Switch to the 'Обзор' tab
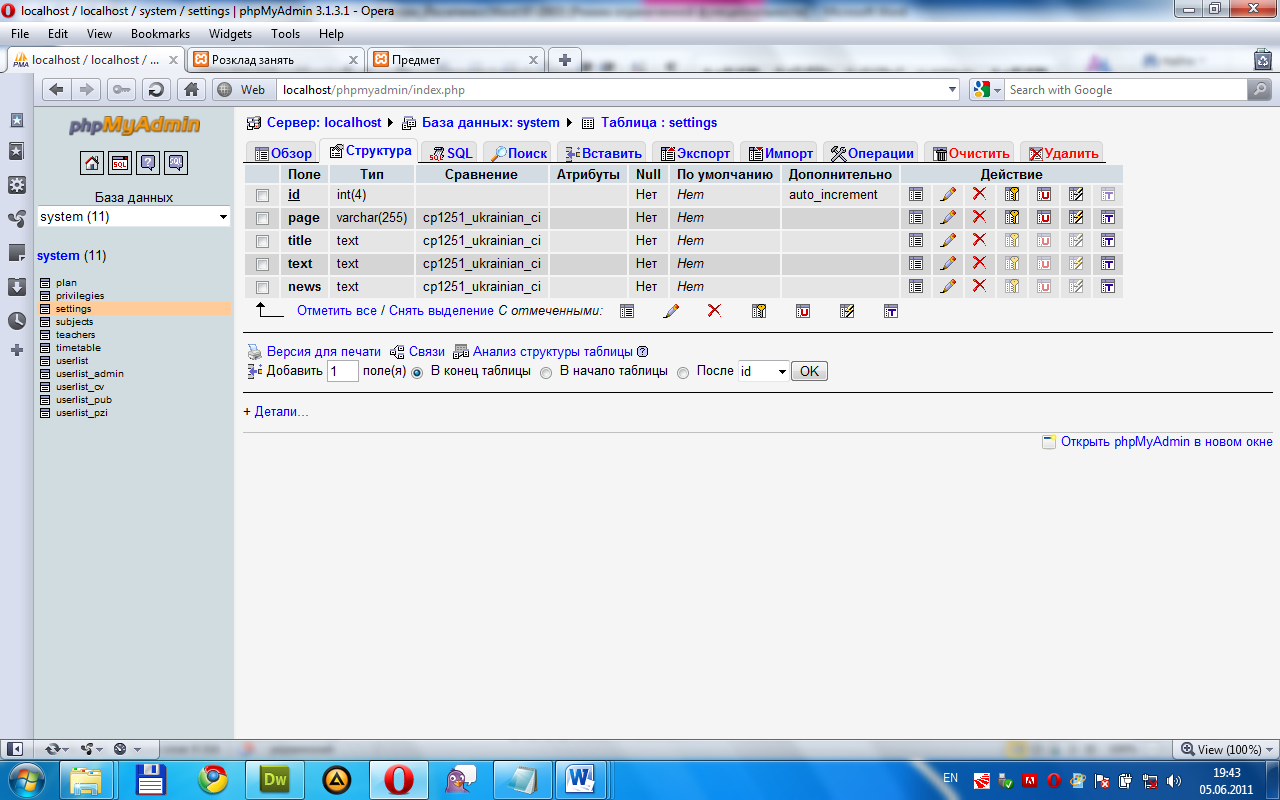This screenshot has width=1280, height=800. [x=283, y=153]
